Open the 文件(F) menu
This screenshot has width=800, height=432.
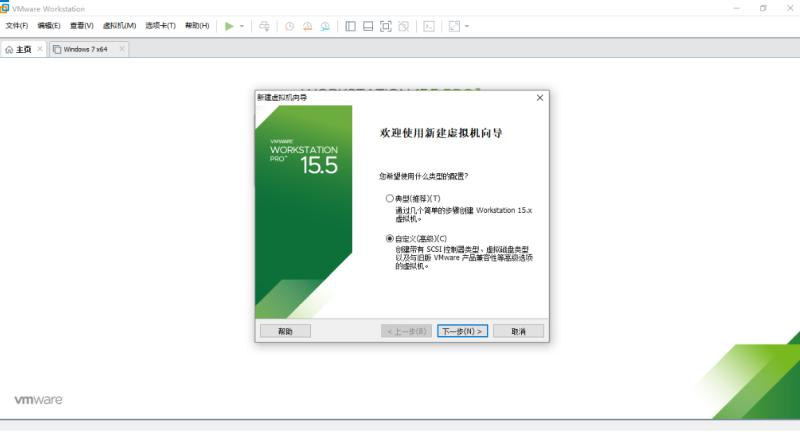[x=17, y=26]
